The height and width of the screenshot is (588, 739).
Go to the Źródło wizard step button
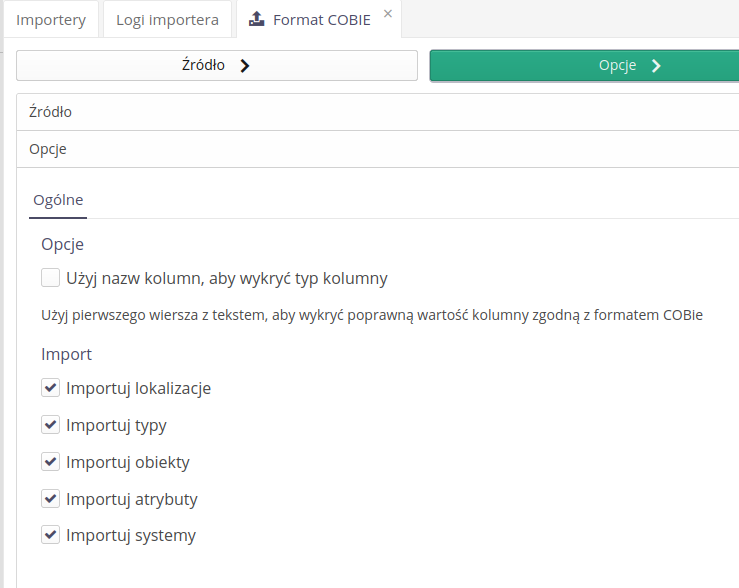216,66
